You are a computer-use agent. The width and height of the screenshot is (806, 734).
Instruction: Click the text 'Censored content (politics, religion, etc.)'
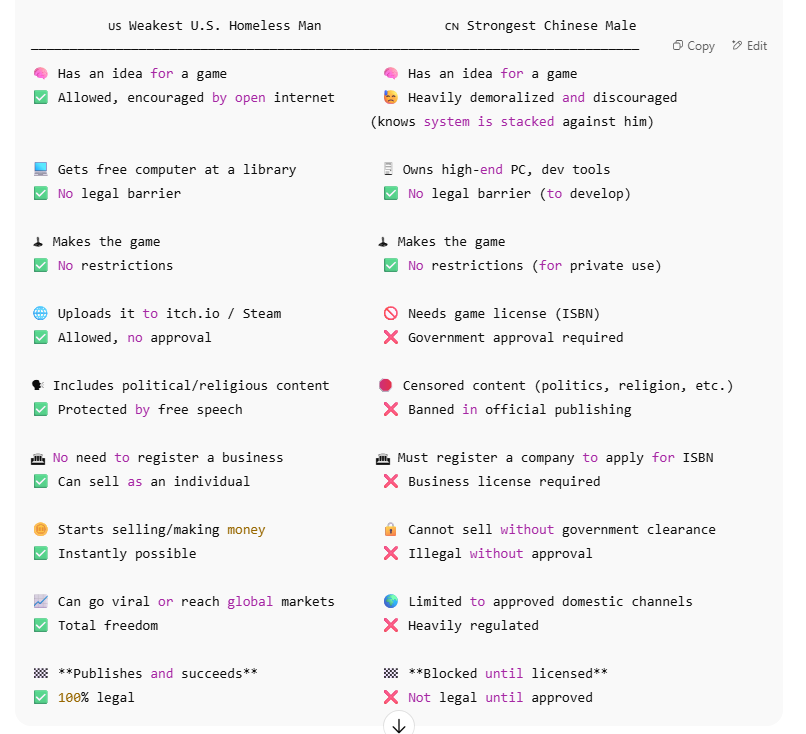pyautogui.click(x=568, y=386)
